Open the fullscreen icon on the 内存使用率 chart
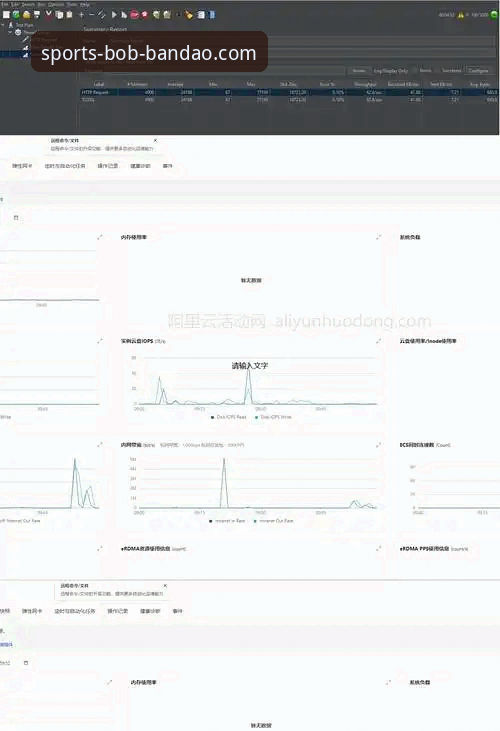Viewport: 500px width, 731px height. (378, 237)
